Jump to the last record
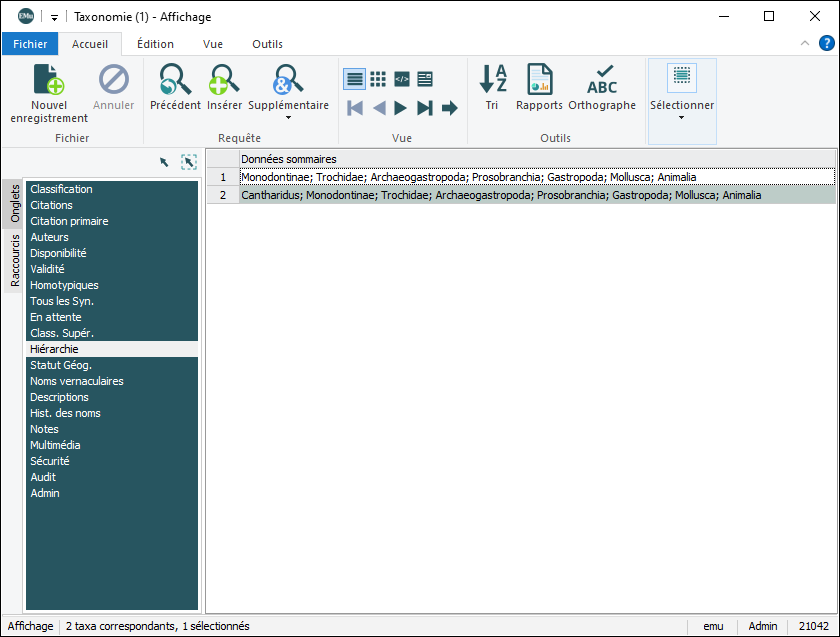This screenshot has width=840, height=637. click(425, 108)
